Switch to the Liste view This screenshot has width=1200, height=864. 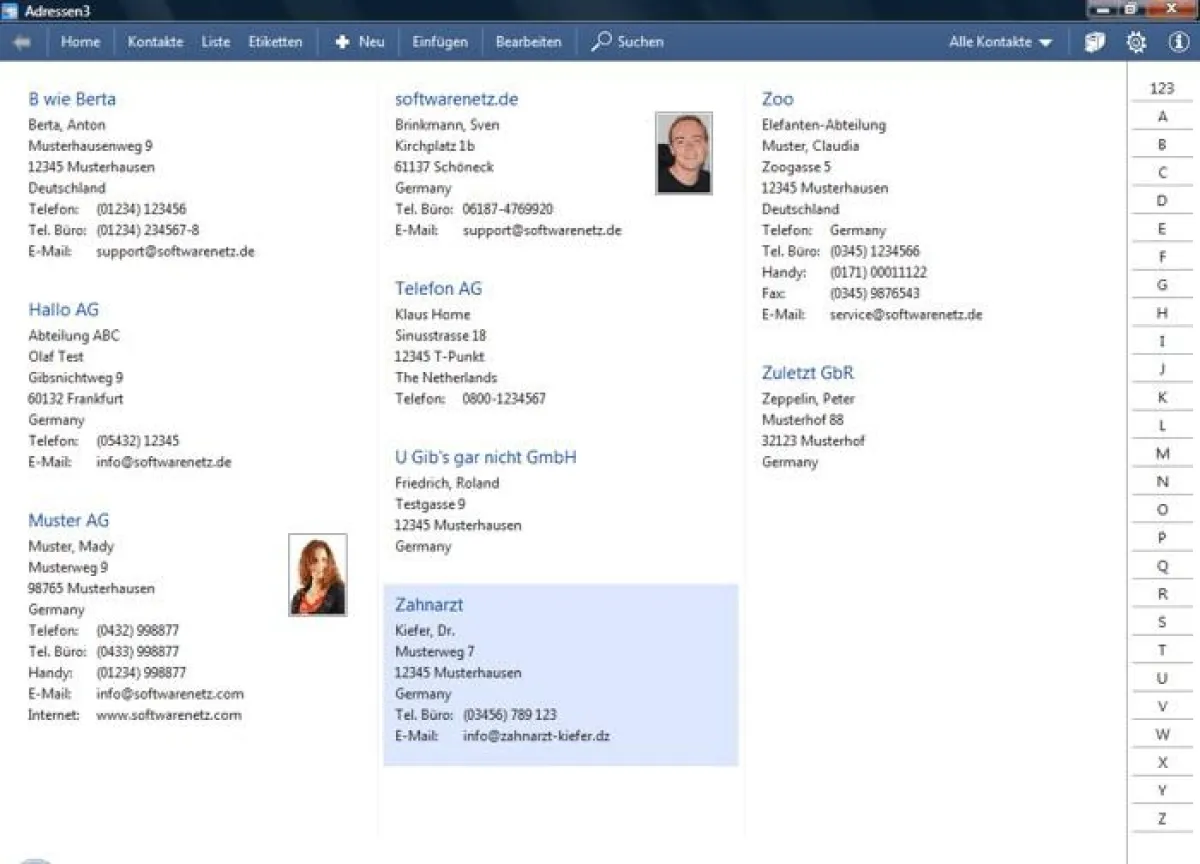click(215, 42)
